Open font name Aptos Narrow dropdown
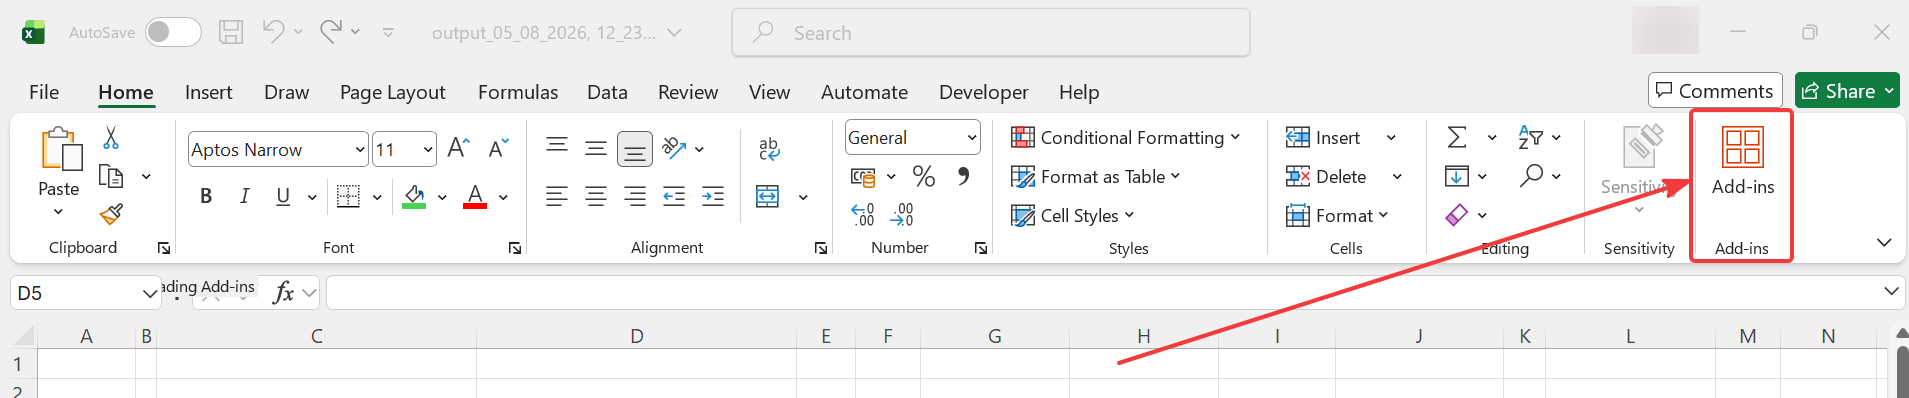 point(360,150)
